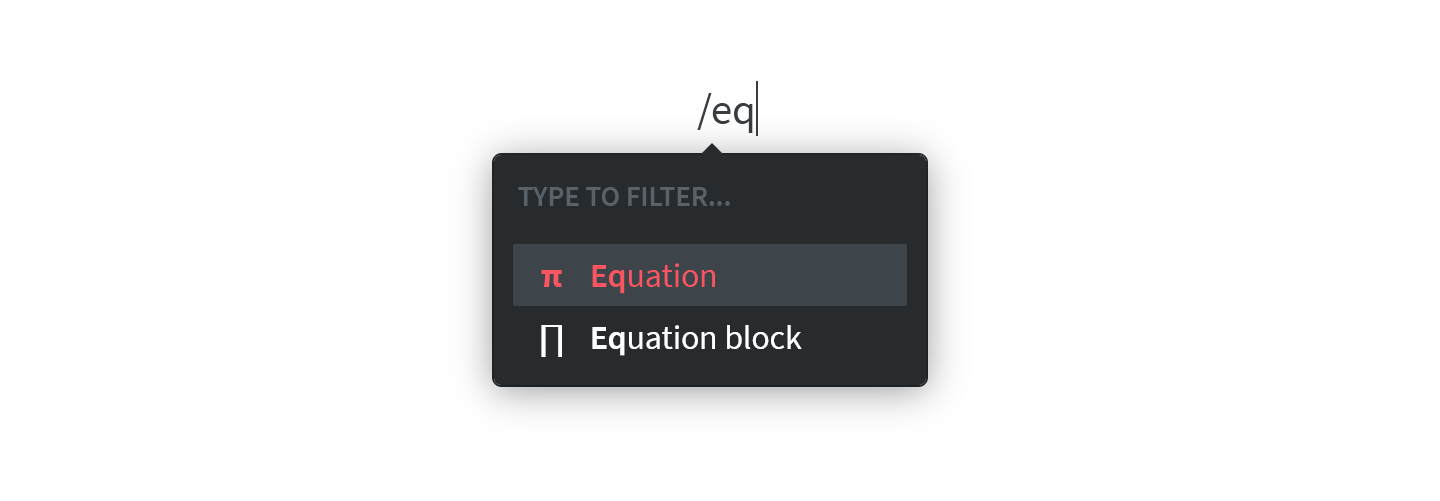This screenshot has height=501, width=1440.
Task: Click the white editor area right of the popup
Action: (x=1185, y=270)
